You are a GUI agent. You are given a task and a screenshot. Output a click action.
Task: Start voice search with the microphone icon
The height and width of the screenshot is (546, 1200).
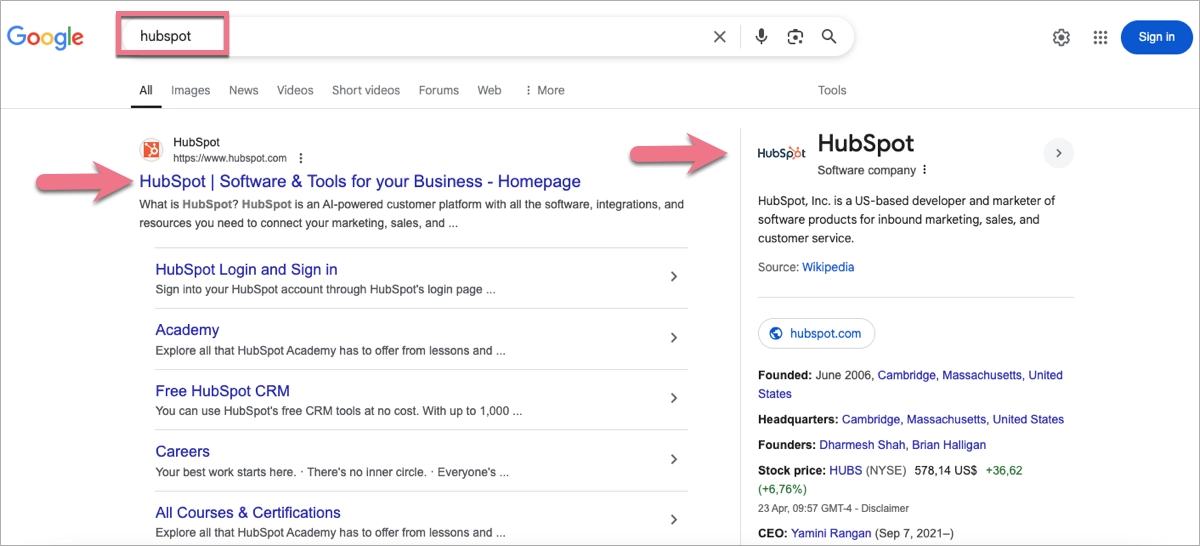(x=761, y=37)
